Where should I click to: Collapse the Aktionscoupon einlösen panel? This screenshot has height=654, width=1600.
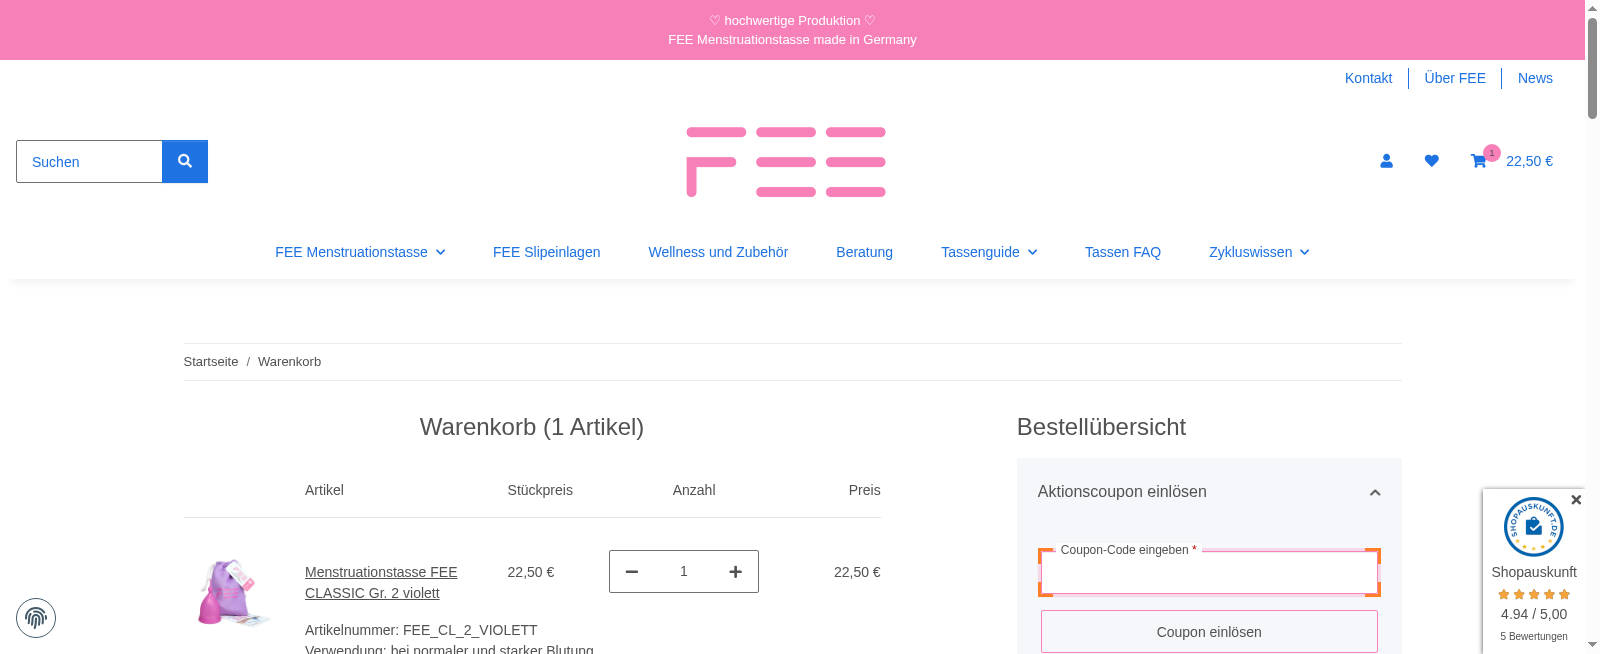1375,492
